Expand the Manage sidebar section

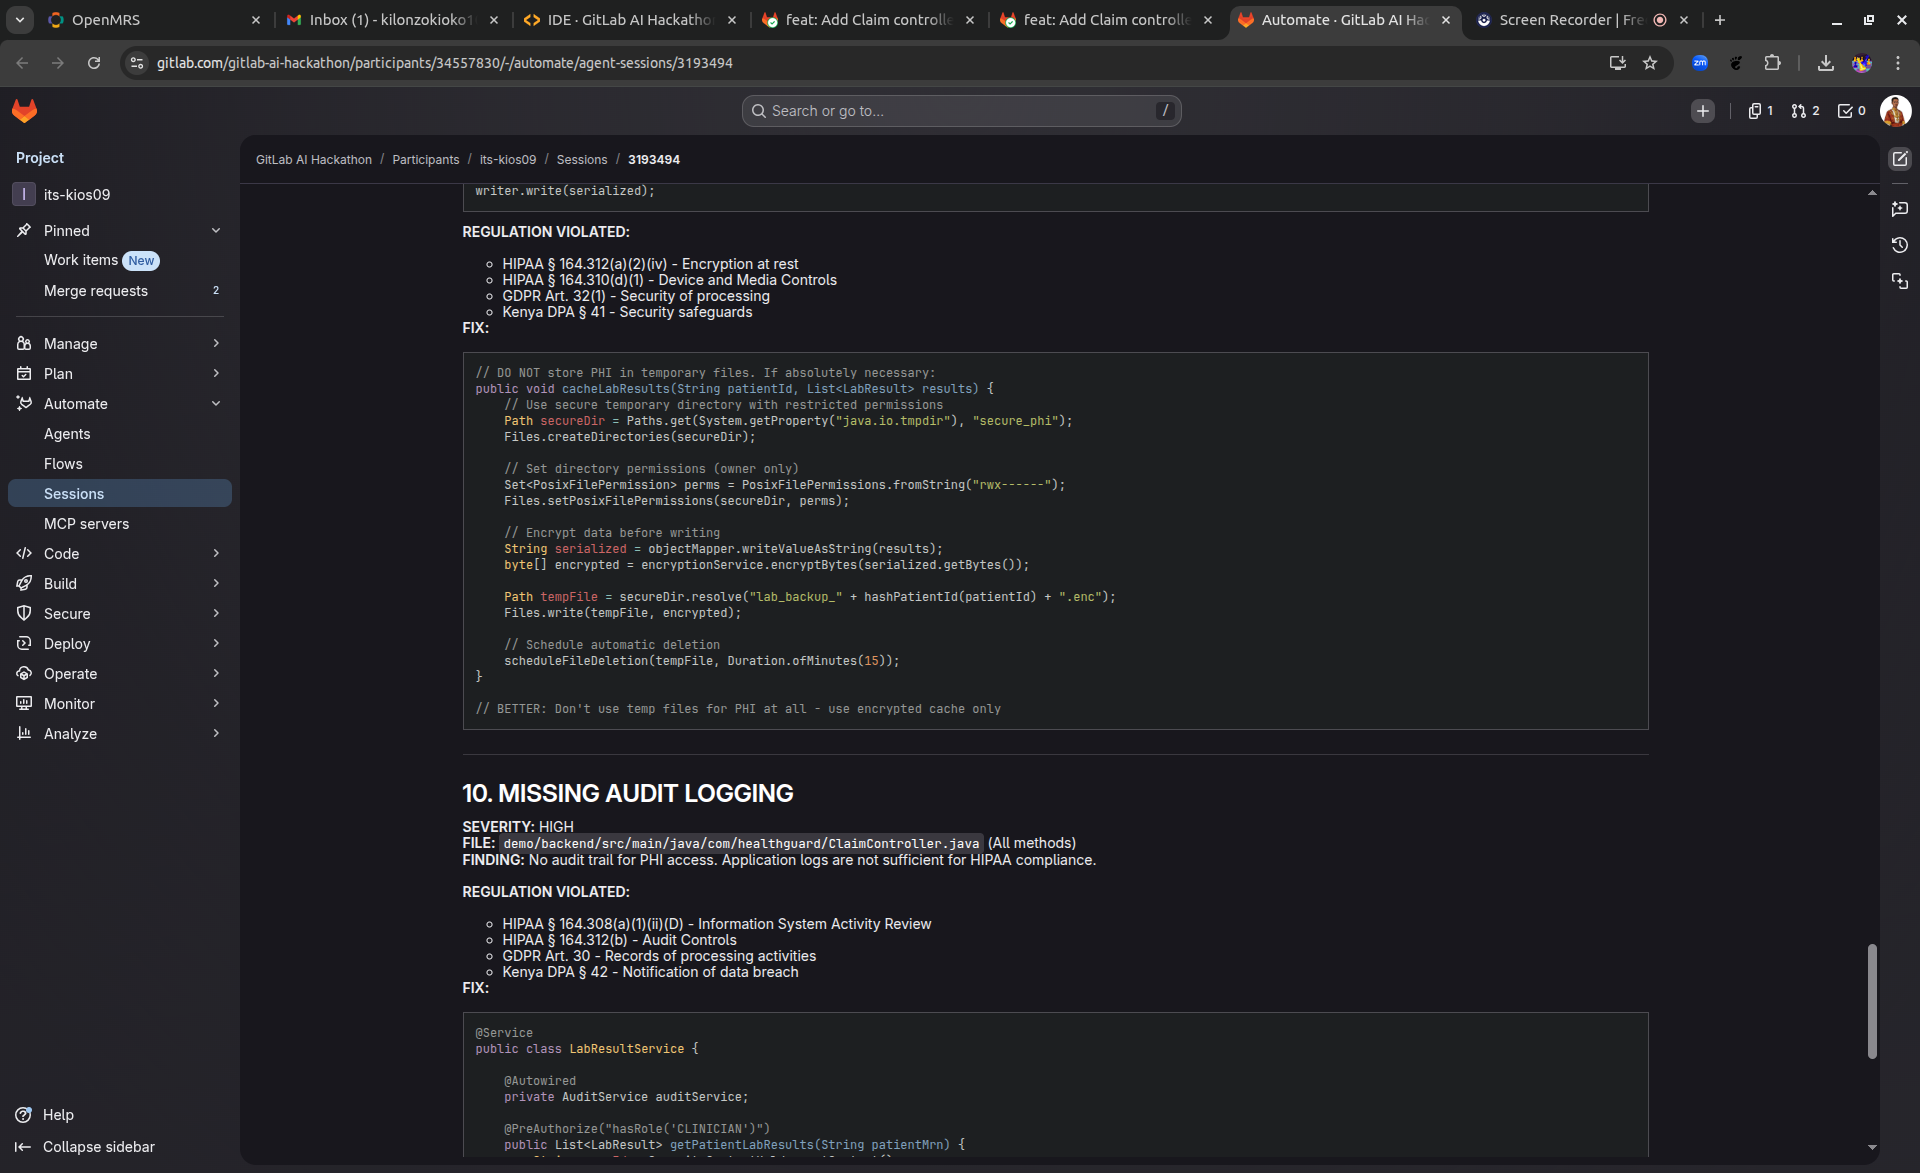coord(216,344)
